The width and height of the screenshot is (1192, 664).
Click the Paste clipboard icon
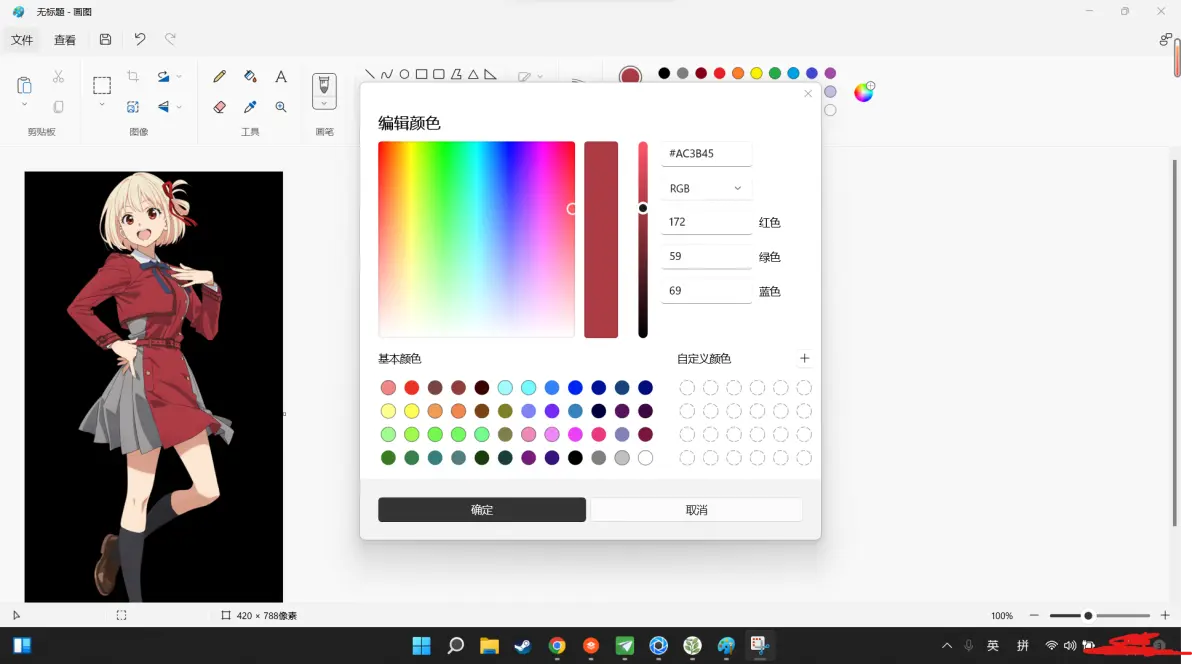(24, 84)
